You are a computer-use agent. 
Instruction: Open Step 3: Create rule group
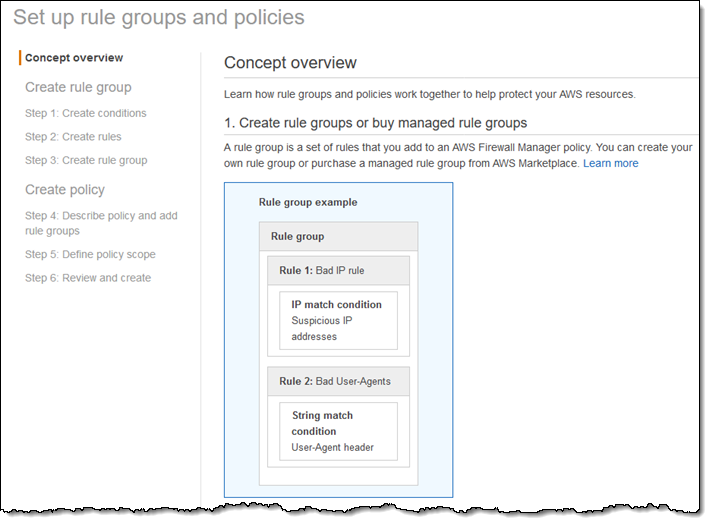pyautogui.click(x=86, y=160)
